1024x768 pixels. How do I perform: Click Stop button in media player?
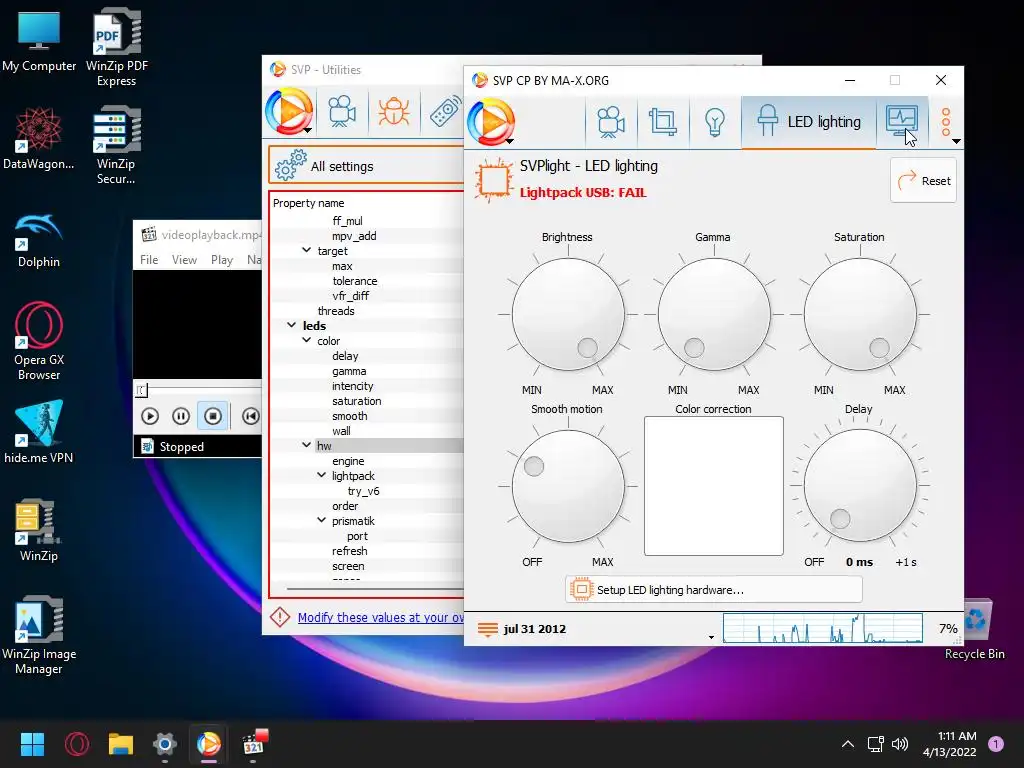[x=213, y=416]
